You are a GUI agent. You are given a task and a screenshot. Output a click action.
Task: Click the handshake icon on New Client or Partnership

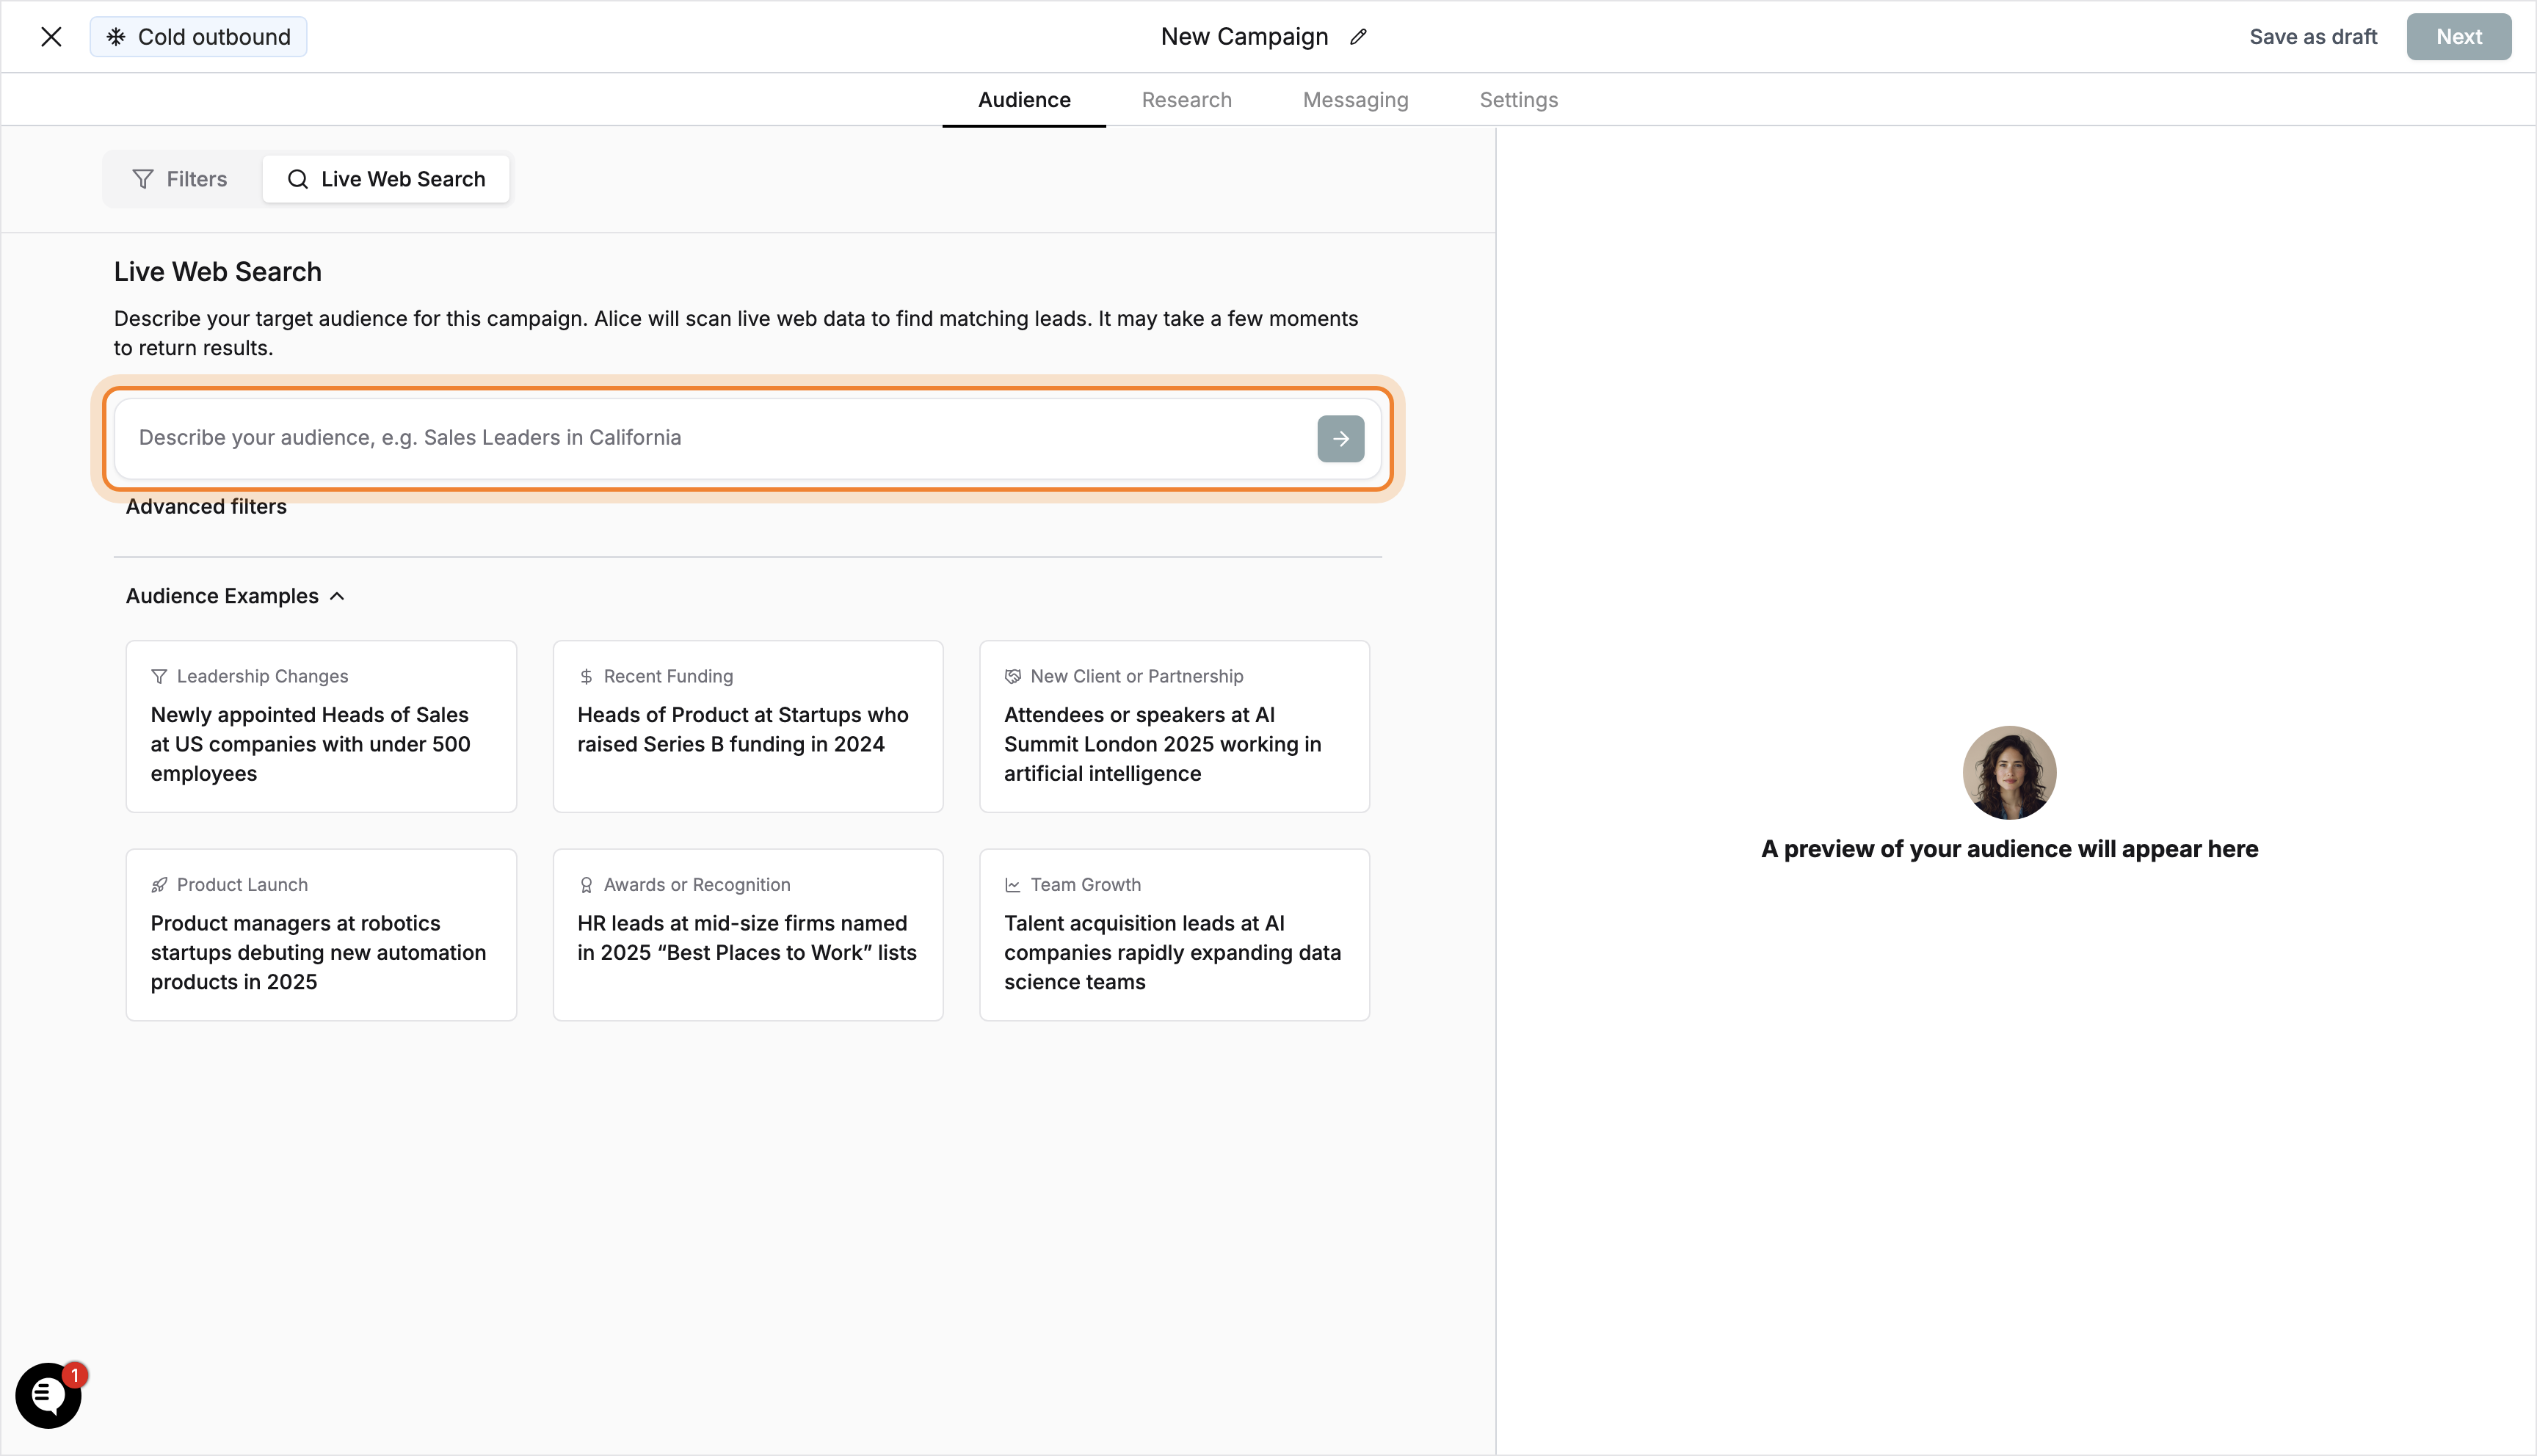point(1012,676)
